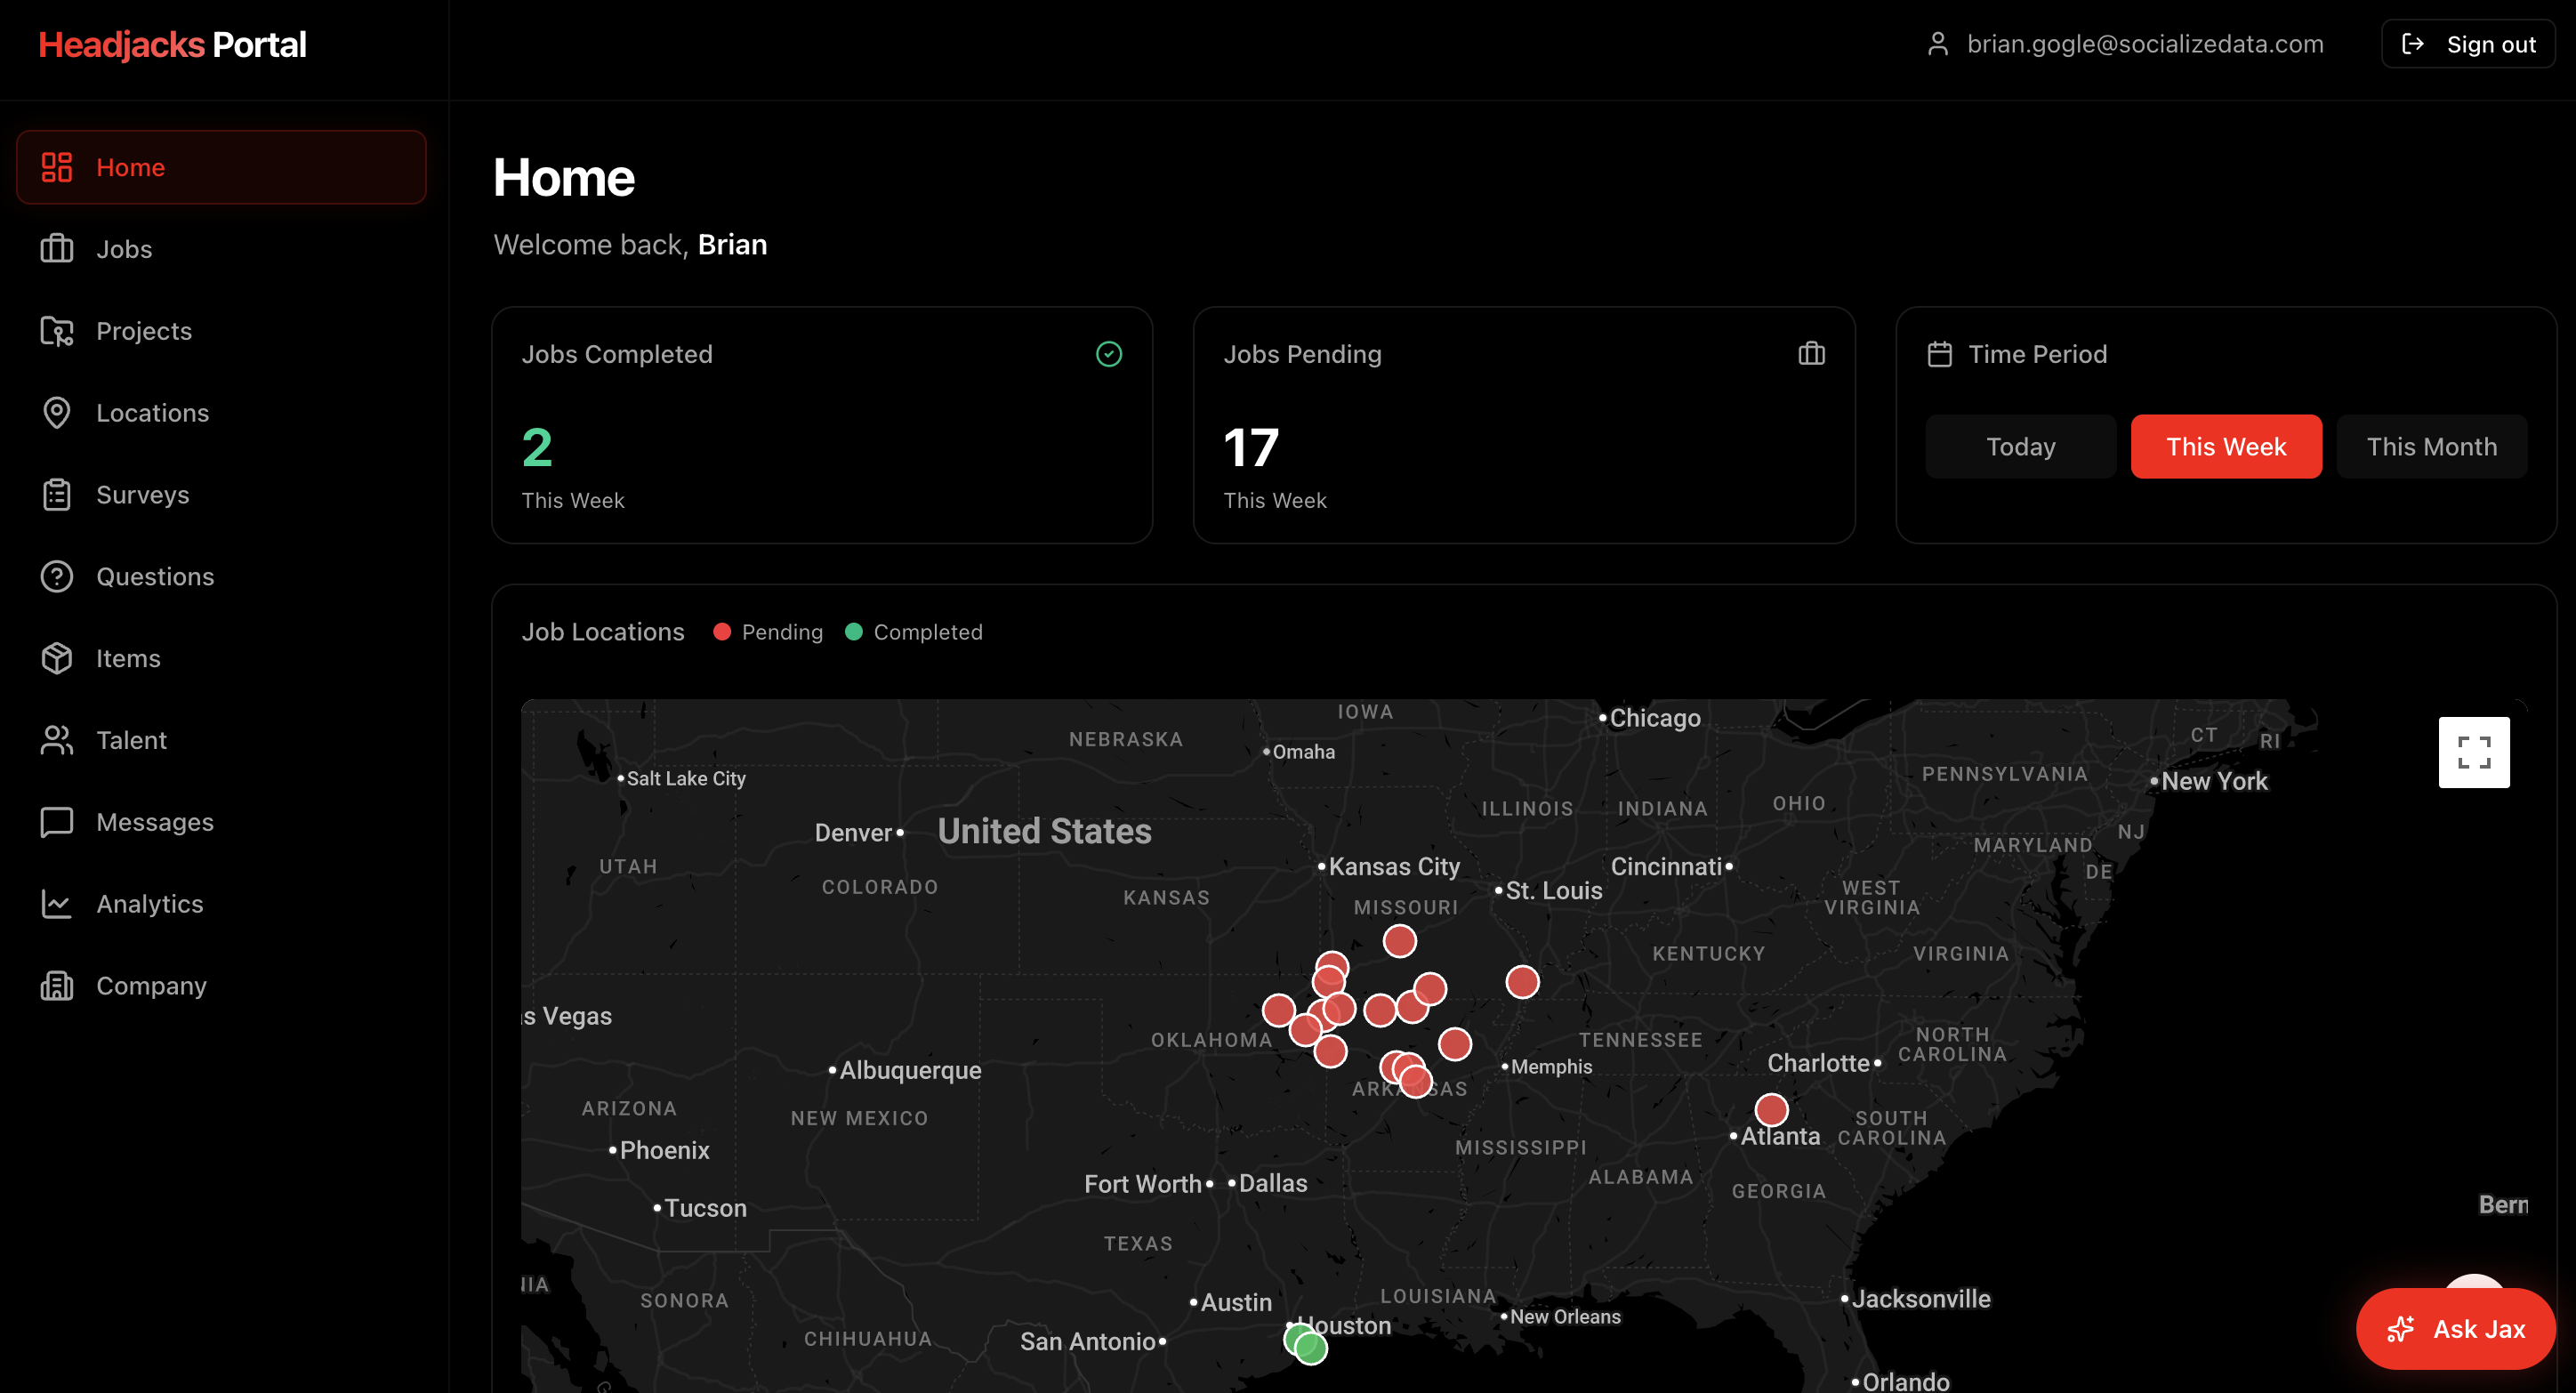Click the green Completed legend dot
The width and height of the screenshot is (2576, 1393).
point(854,632)
